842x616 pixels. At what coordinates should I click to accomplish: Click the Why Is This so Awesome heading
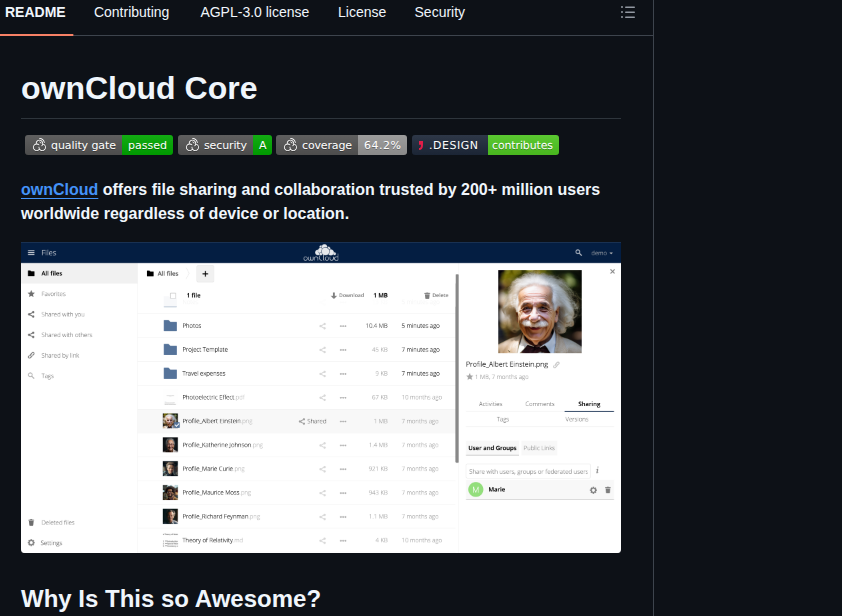(171, 598)
